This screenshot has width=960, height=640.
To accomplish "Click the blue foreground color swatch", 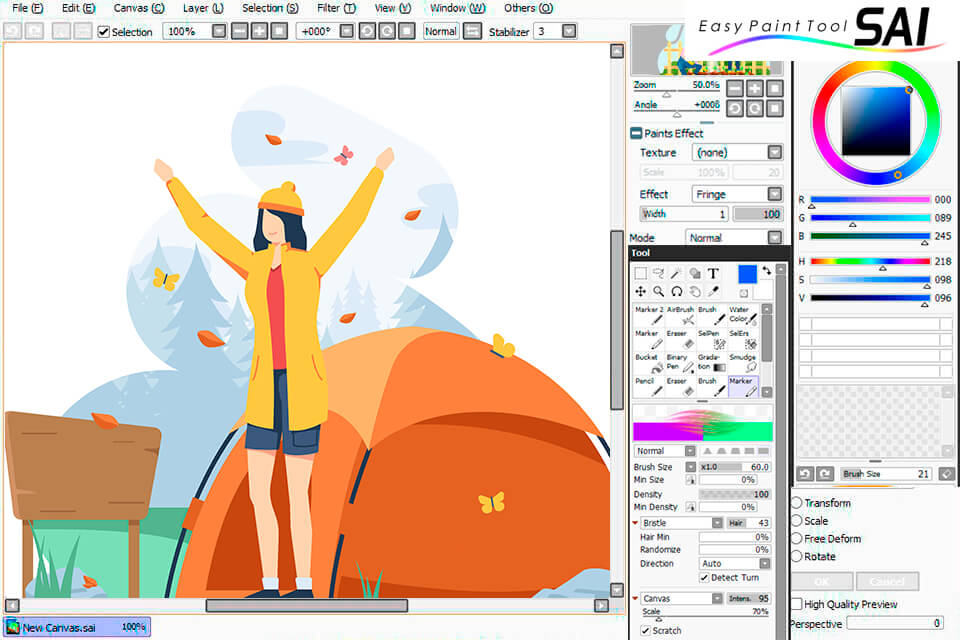I will (747, 274).
